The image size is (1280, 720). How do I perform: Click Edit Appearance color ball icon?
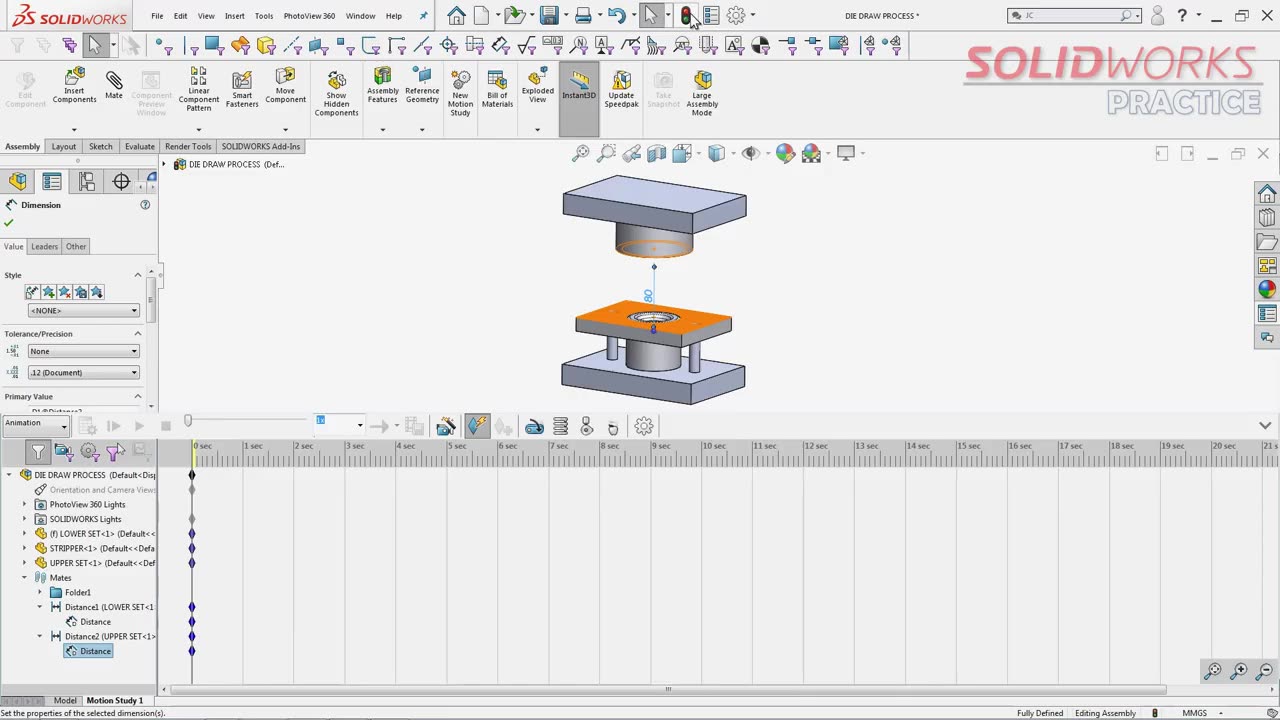pos(785,153)
